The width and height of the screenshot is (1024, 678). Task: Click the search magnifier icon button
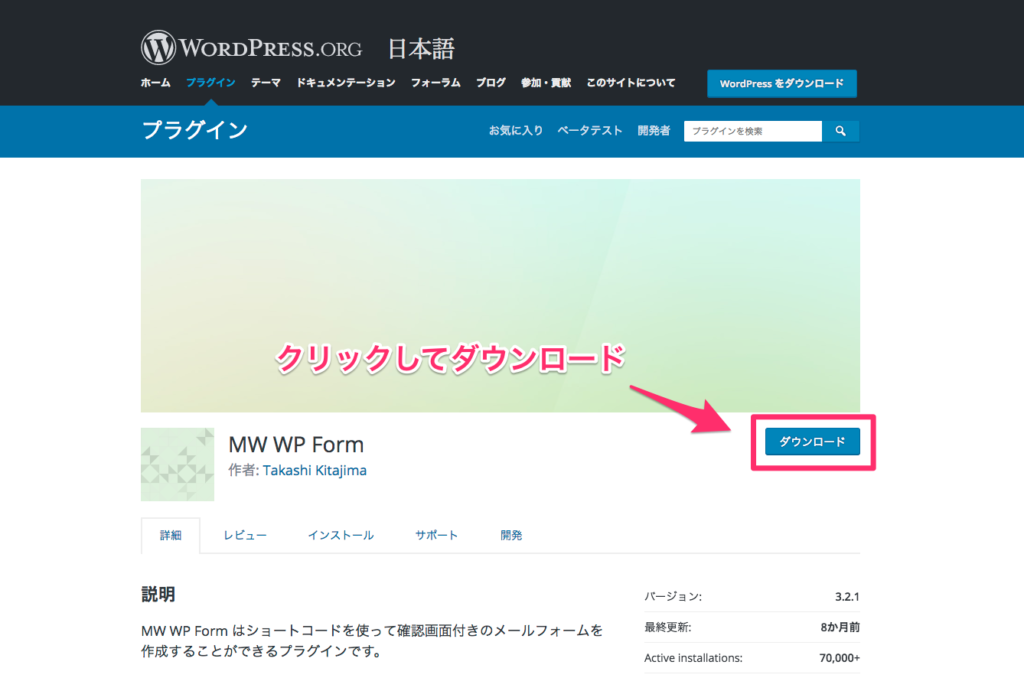(840, 131)
